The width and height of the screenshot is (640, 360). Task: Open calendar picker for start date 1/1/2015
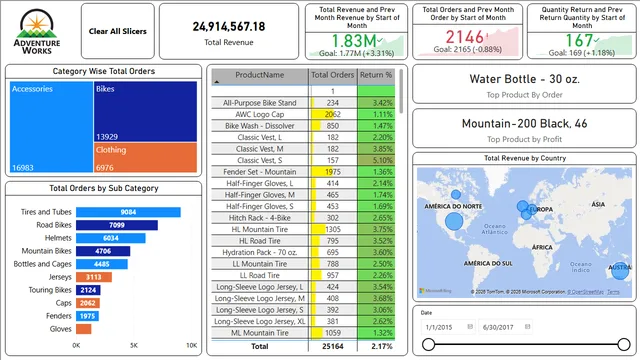[470, 327]
